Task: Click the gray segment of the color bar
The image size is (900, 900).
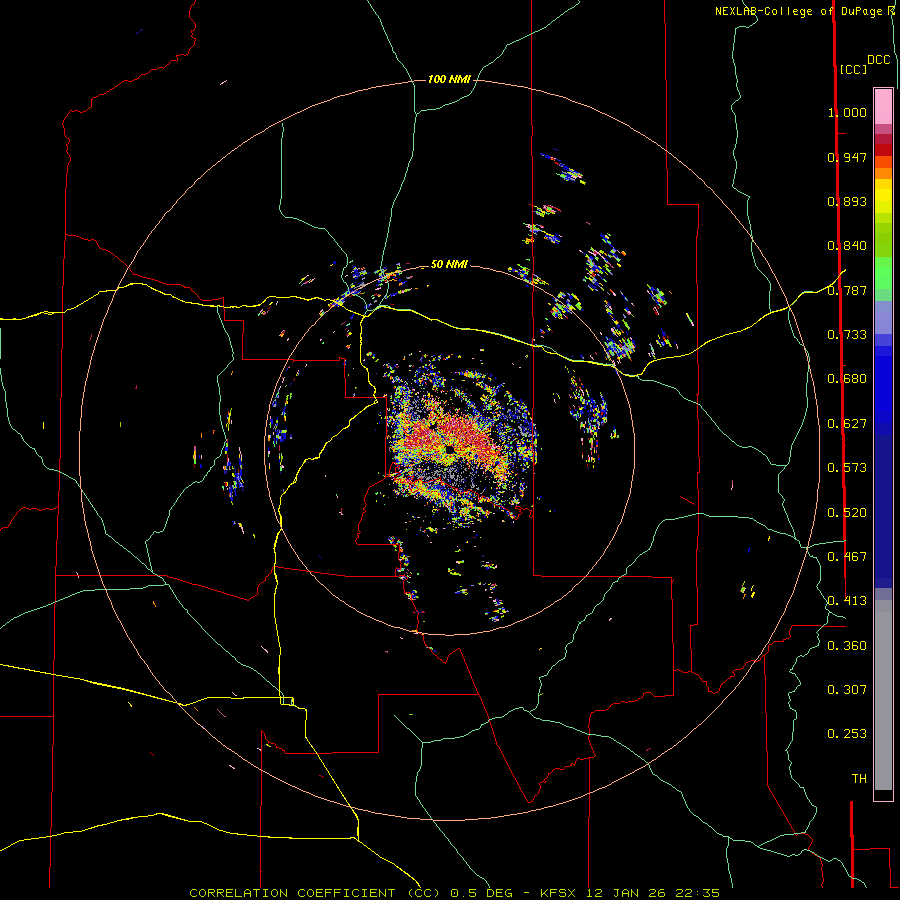Action: [883, 695]
